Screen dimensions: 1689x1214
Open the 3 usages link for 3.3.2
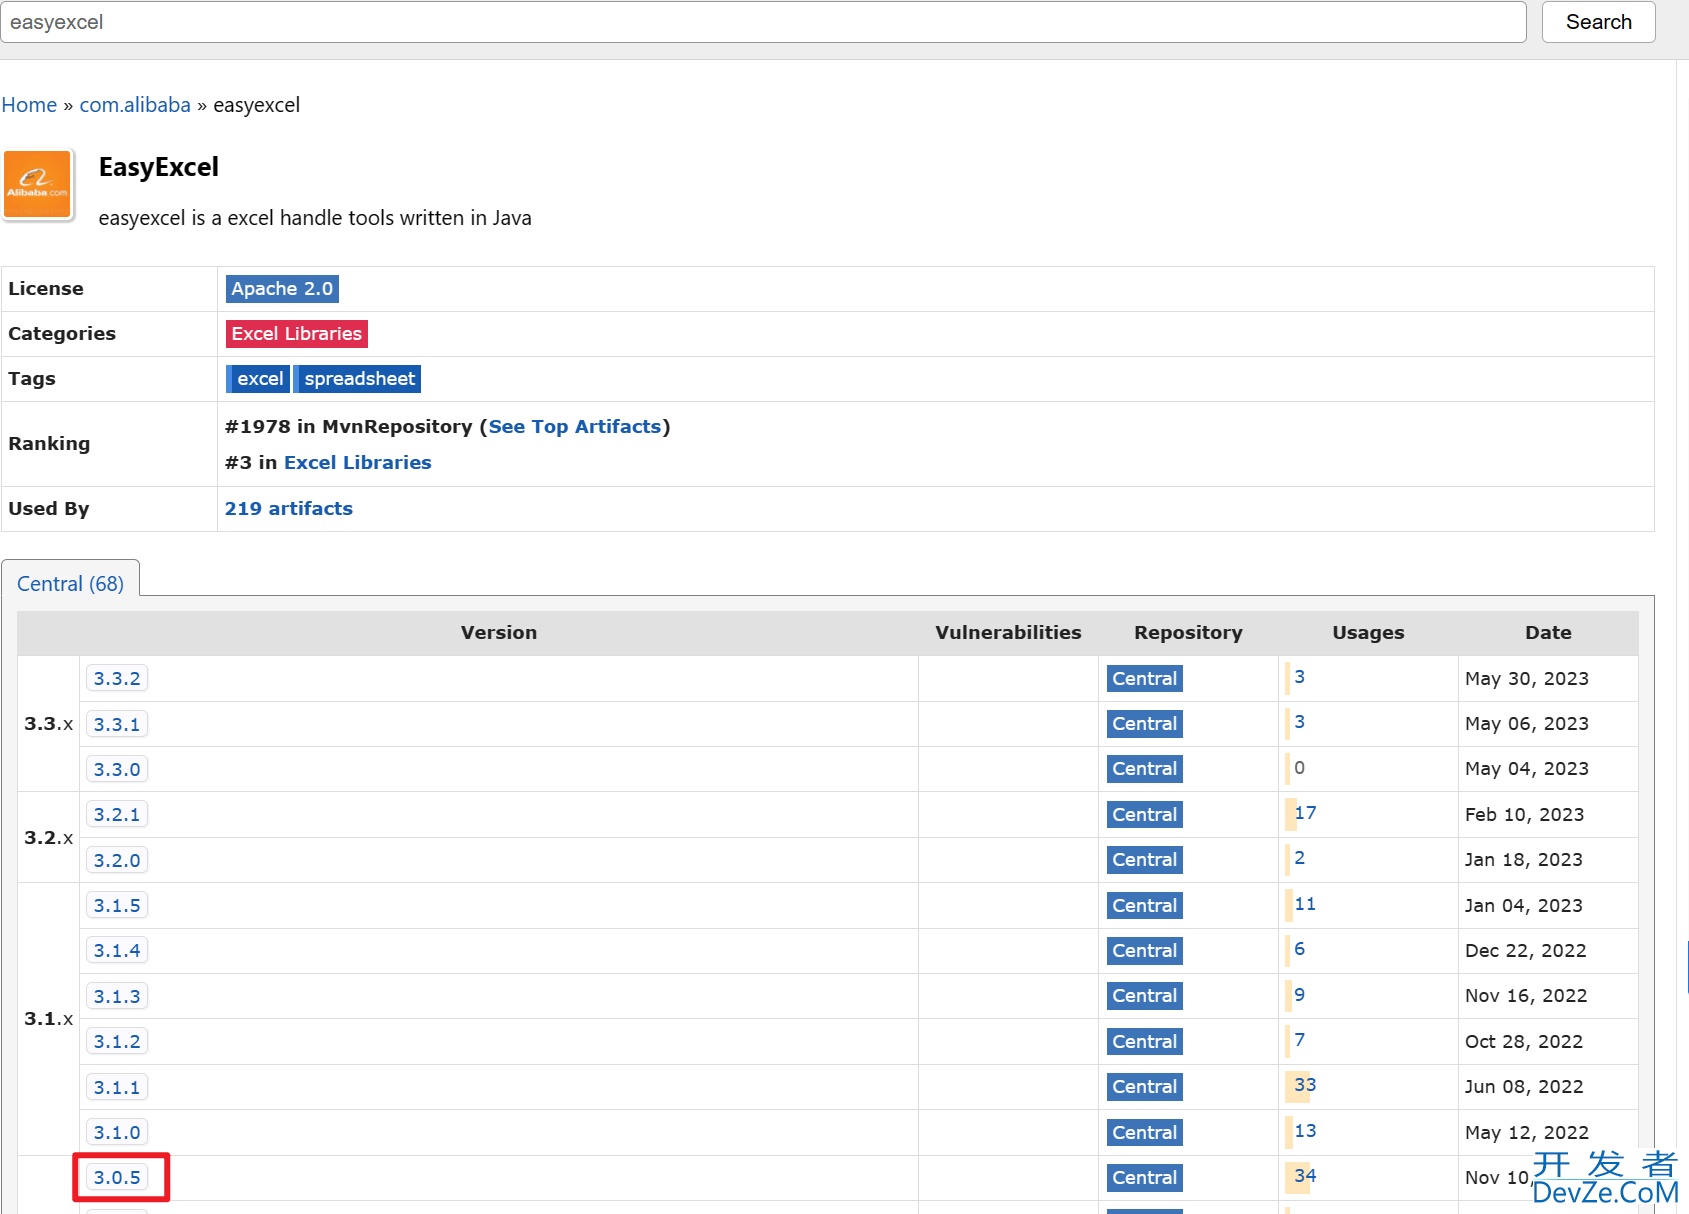tap(1299, 677)
